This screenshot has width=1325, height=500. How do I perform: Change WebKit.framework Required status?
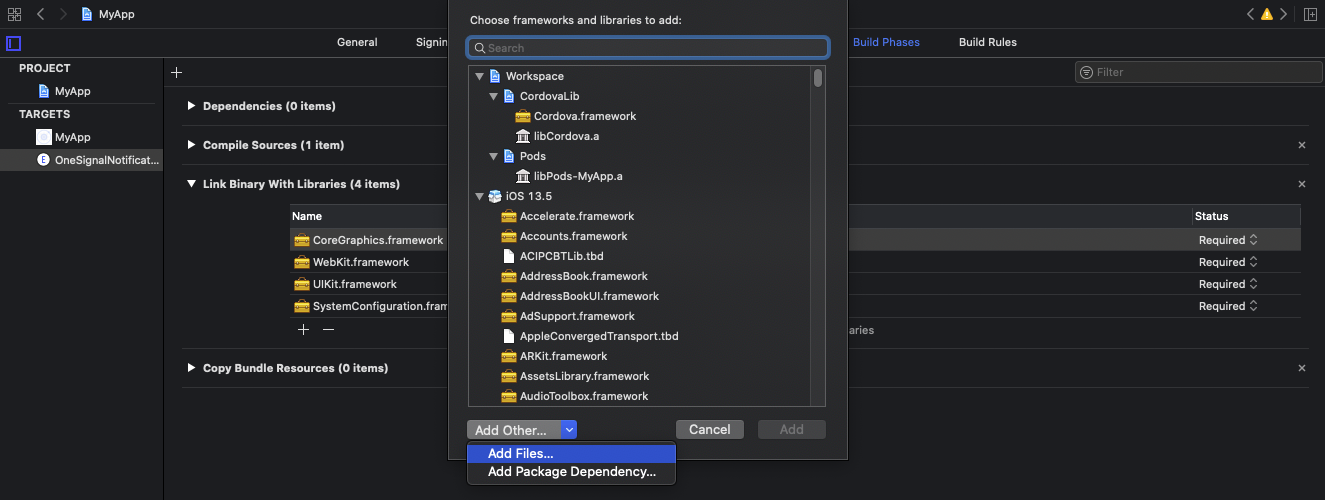pyautogui.click(x=1228, y=262)
